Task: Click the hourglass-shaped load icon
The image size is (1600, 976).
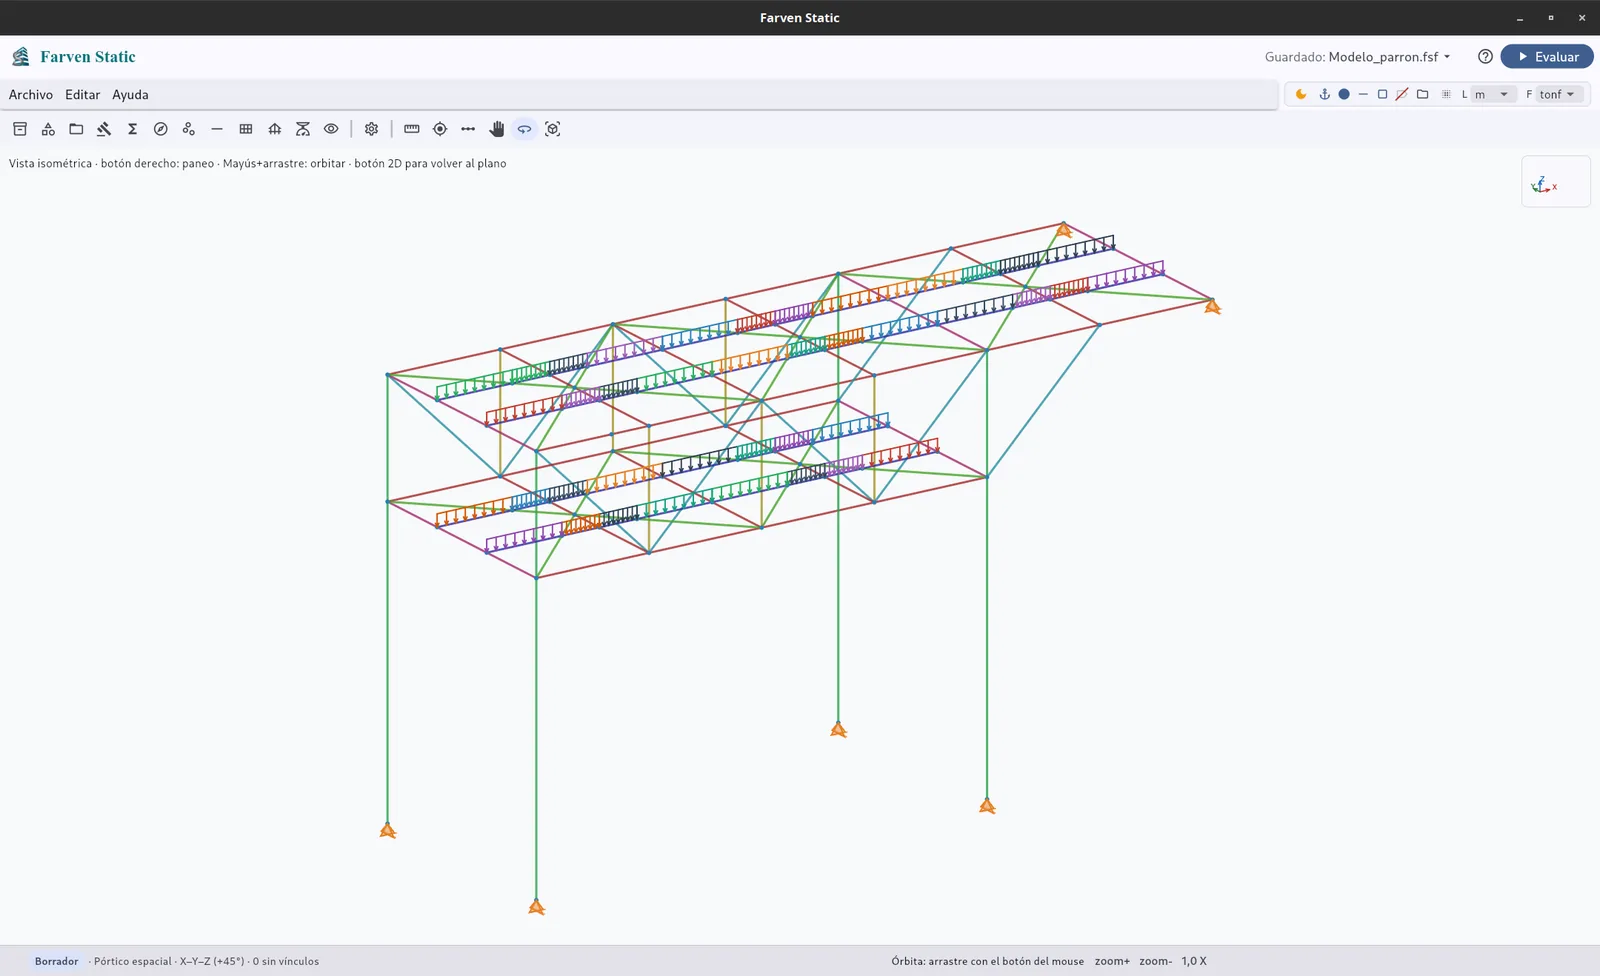Action: point(303,129)
